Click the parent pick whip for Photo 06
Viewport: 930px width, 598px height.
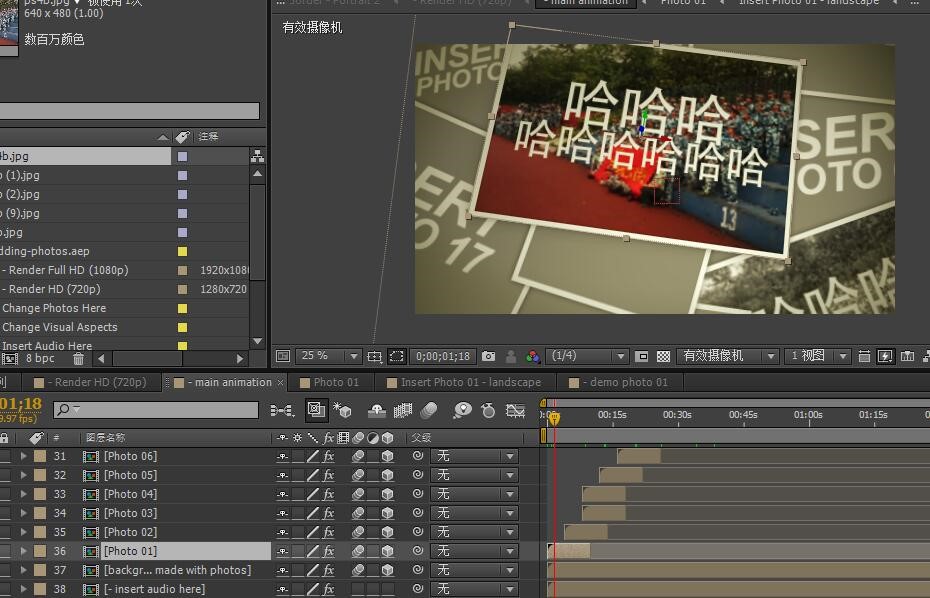(418, 456)
